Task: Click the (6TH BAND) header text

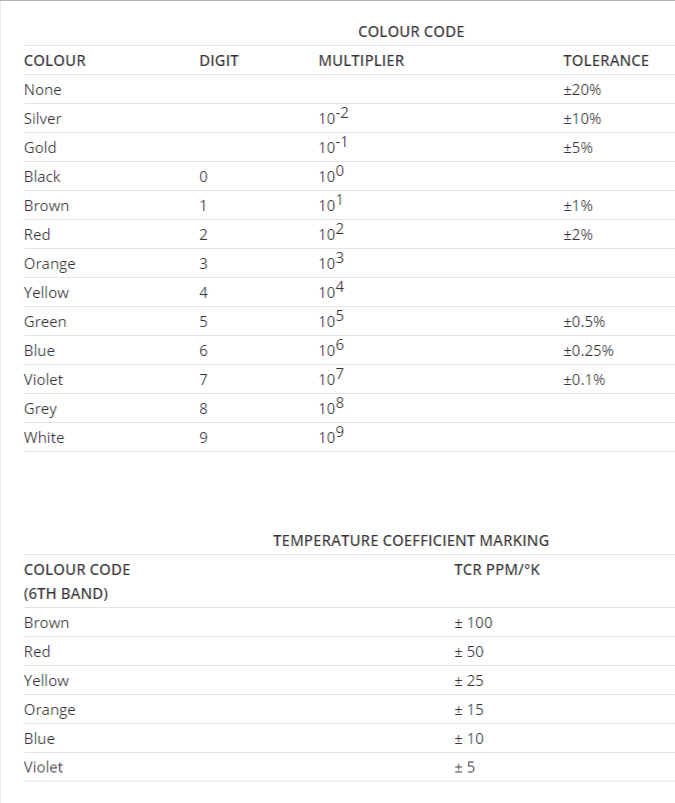Action: 66,593
